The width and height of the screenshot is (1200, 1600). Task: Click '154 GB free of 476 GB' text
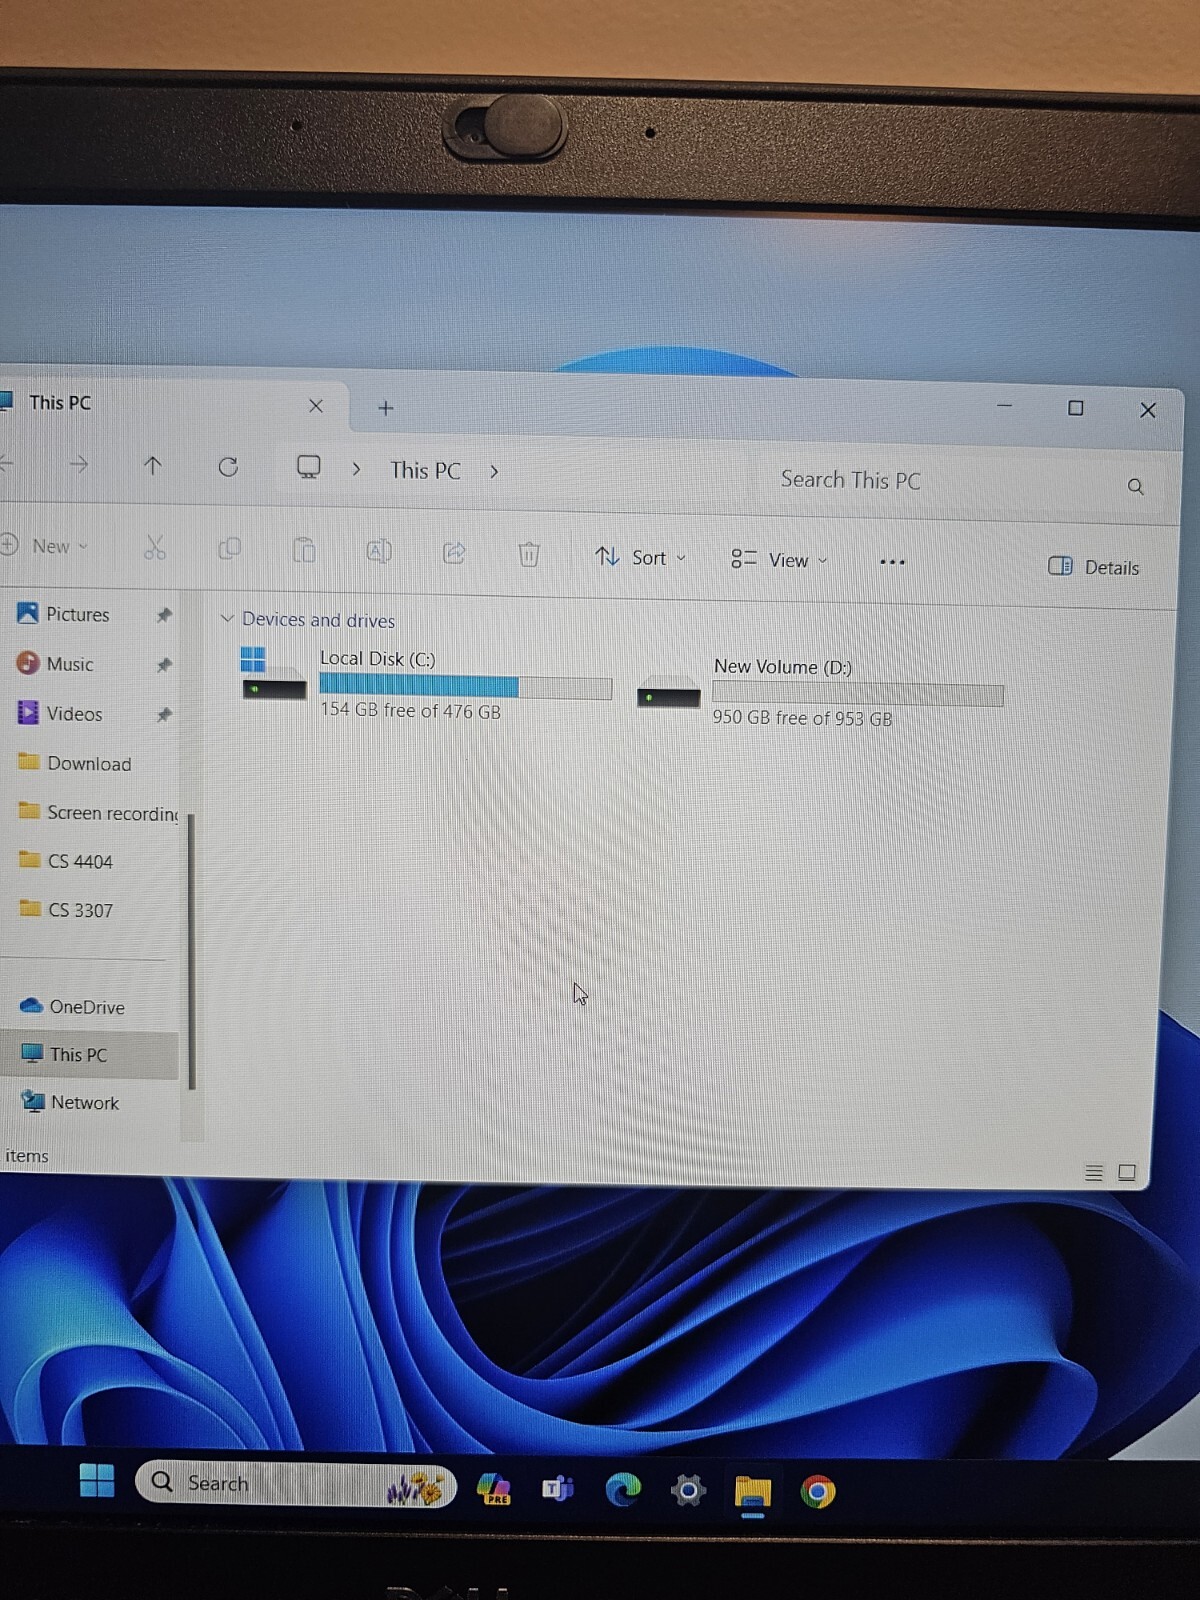pos(410,711)
